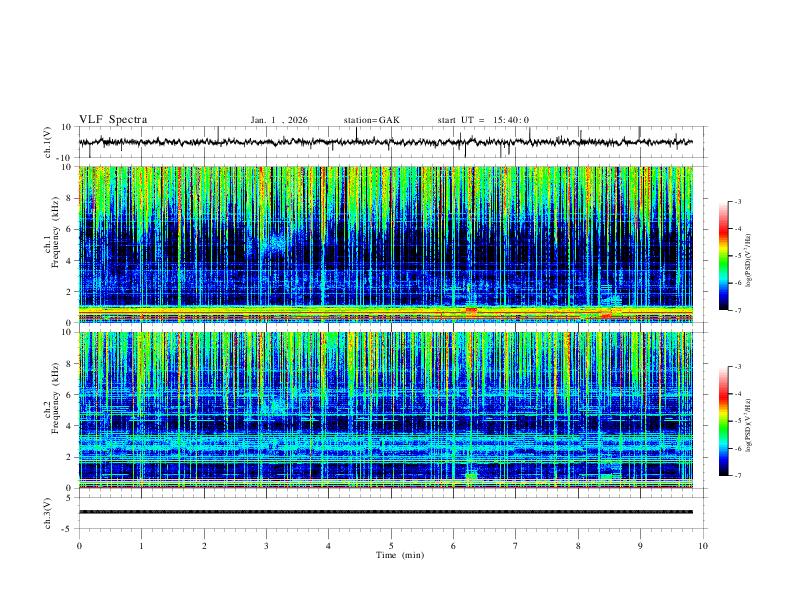792x612 pixels.
Task: Click the ch.1 Frequency (kHz) axis label
Action: pyautogui.click(x=53, y=232)
